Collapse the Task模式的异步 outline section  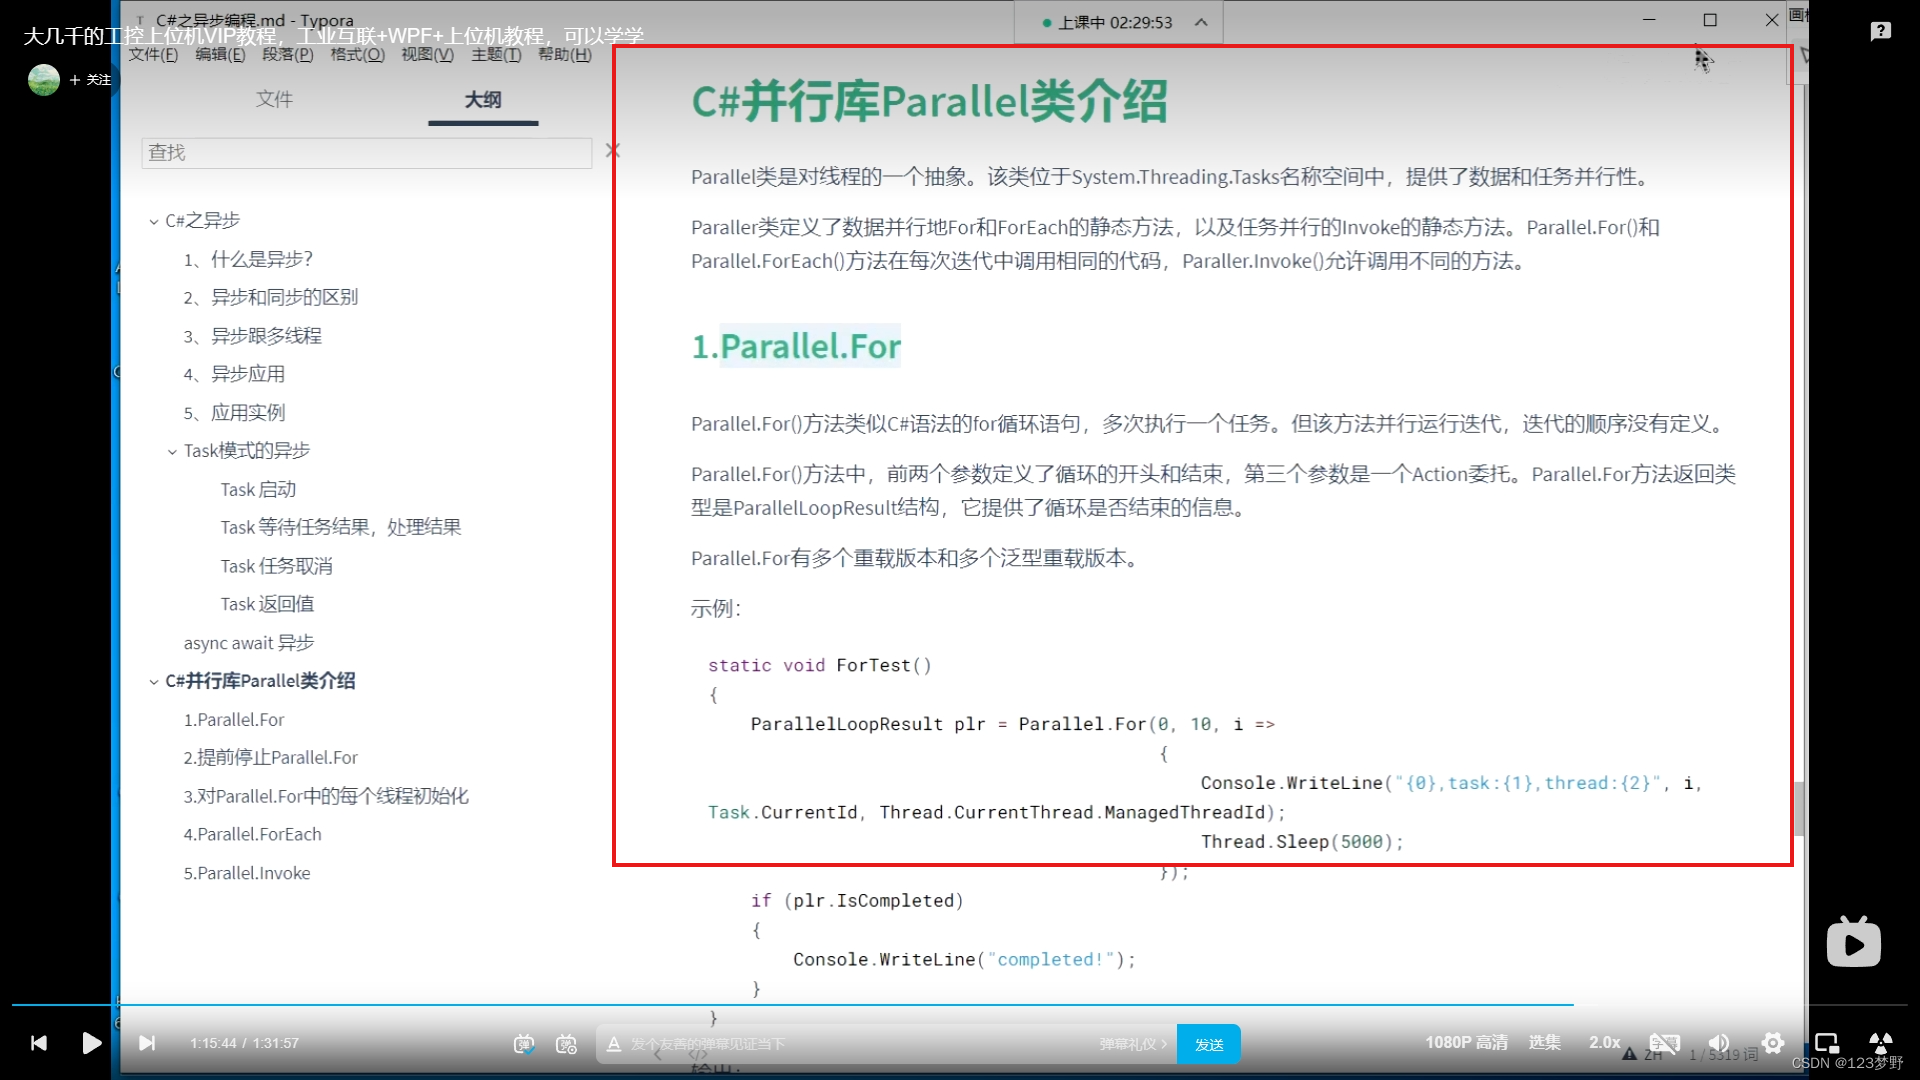[x=172, y=452]
